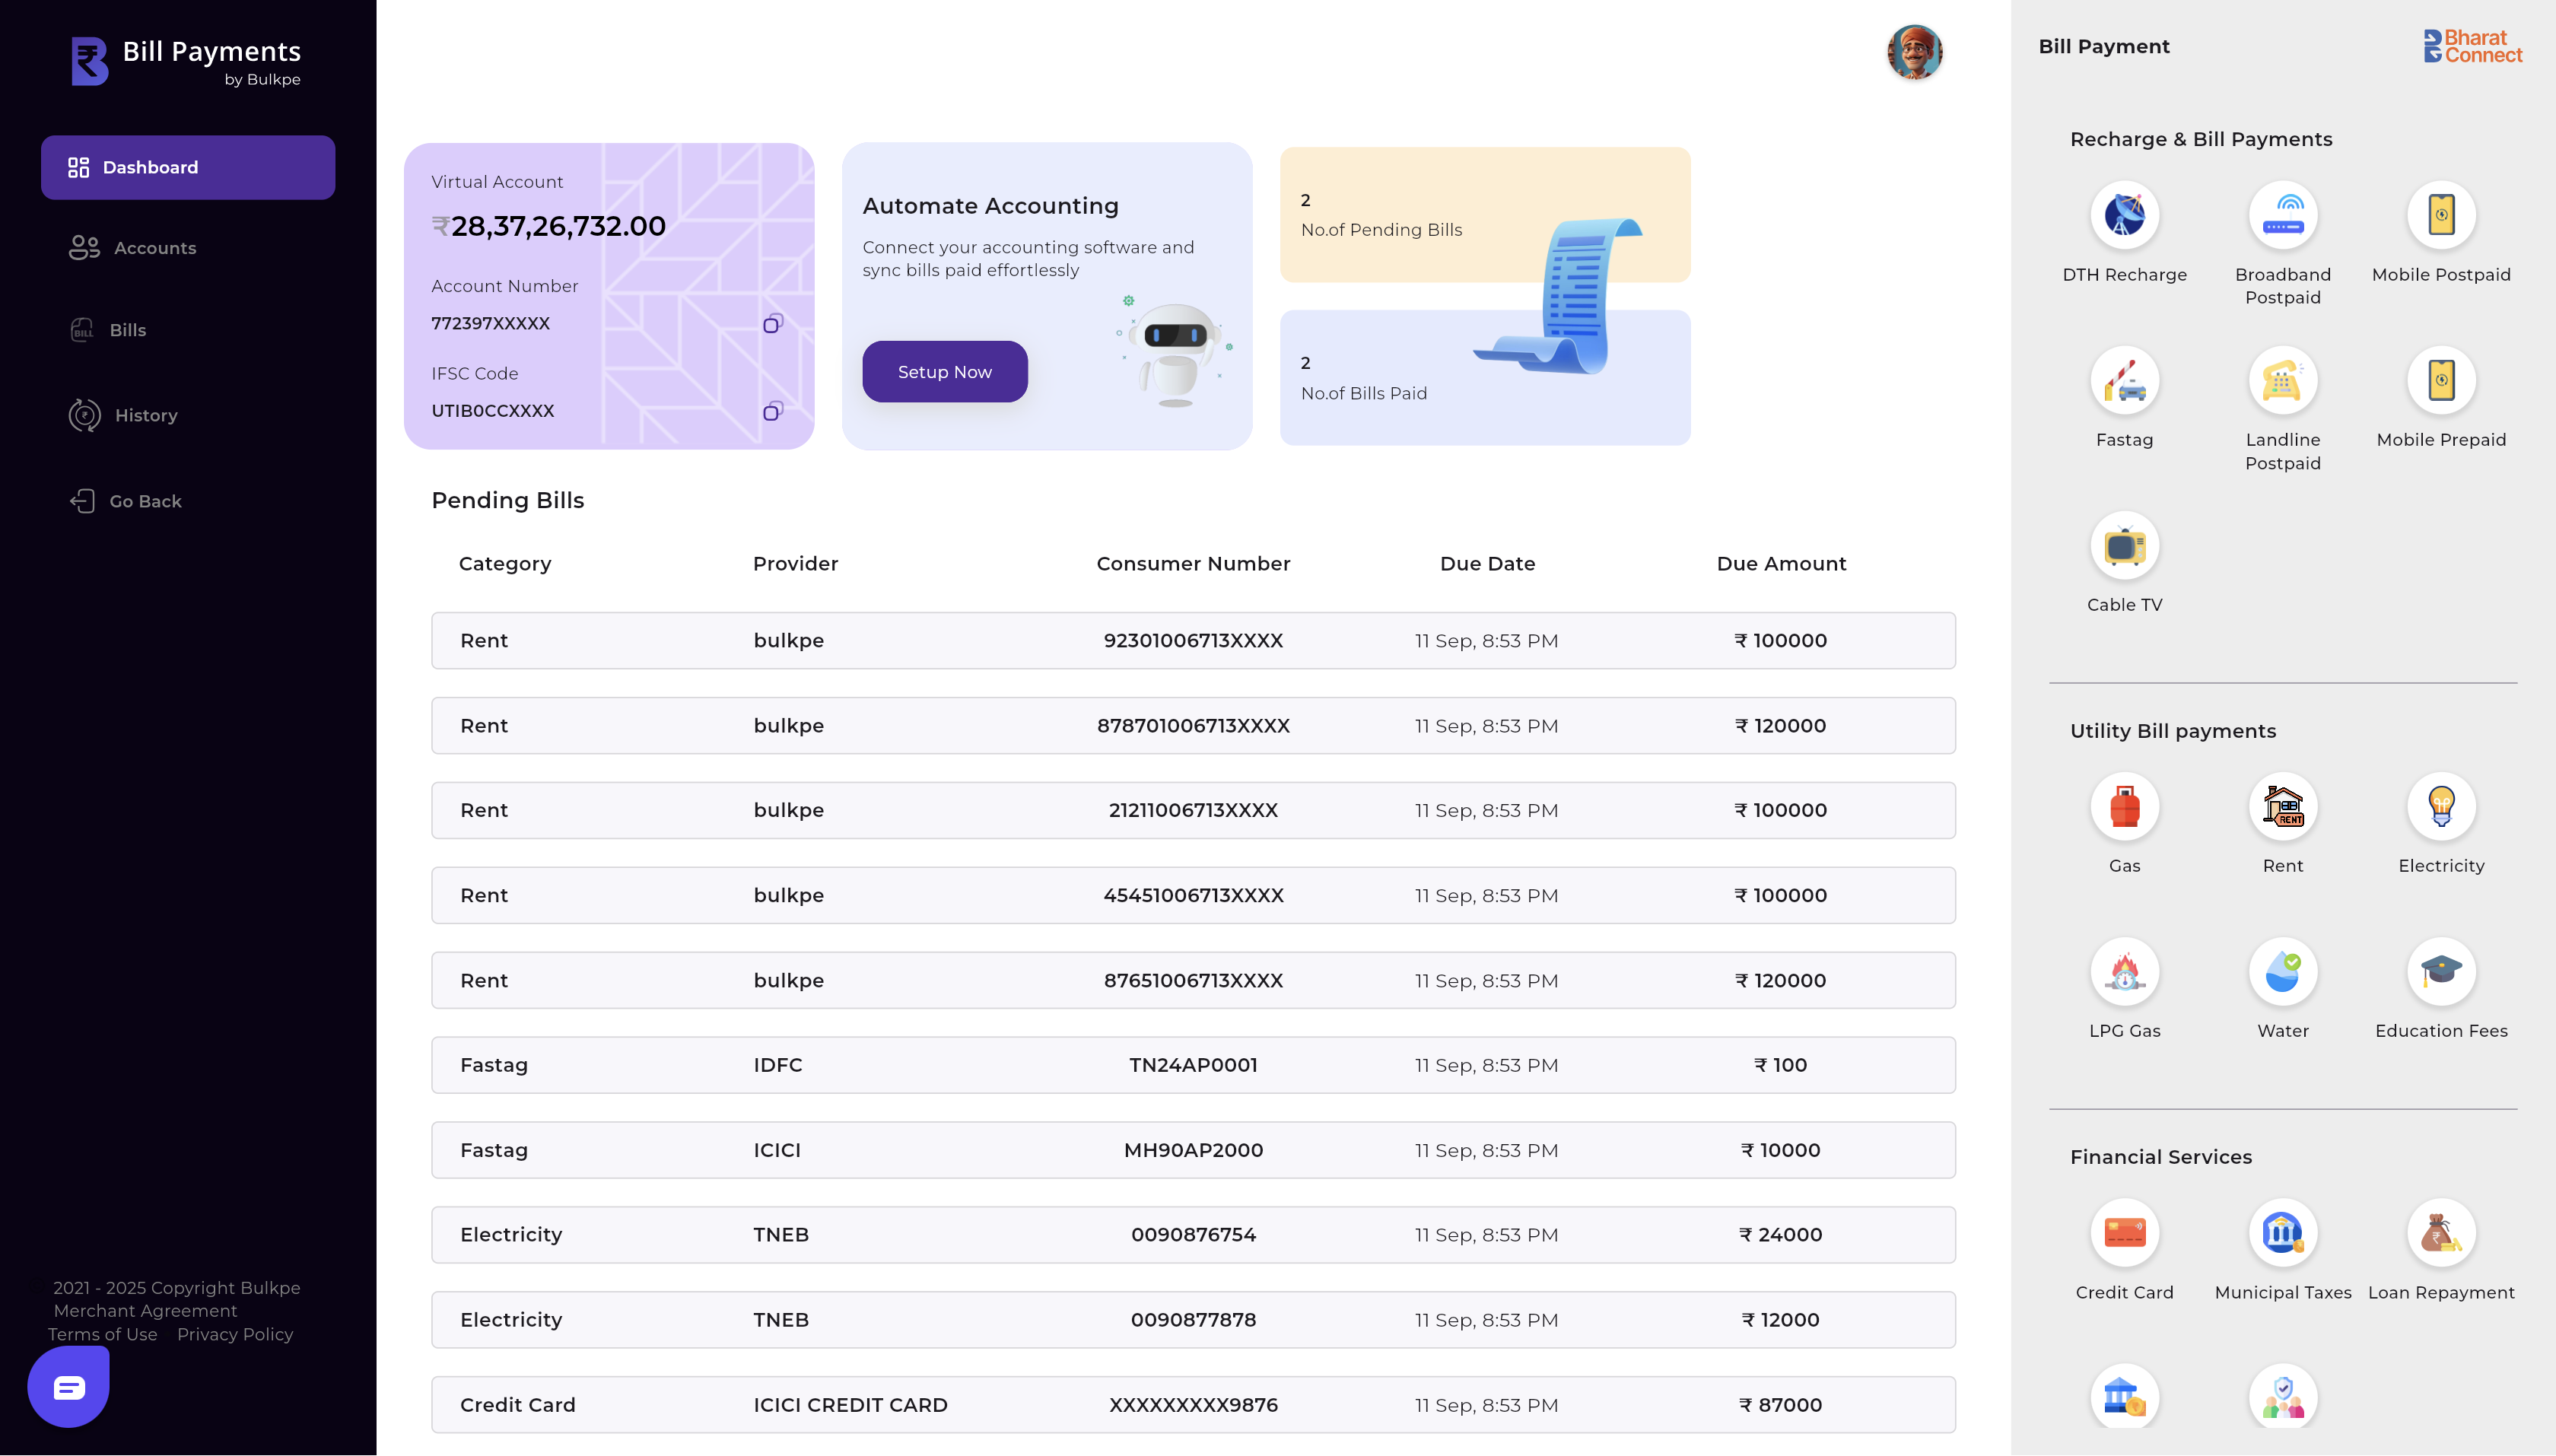Go to the Dashboard menu item

[188, 167]
